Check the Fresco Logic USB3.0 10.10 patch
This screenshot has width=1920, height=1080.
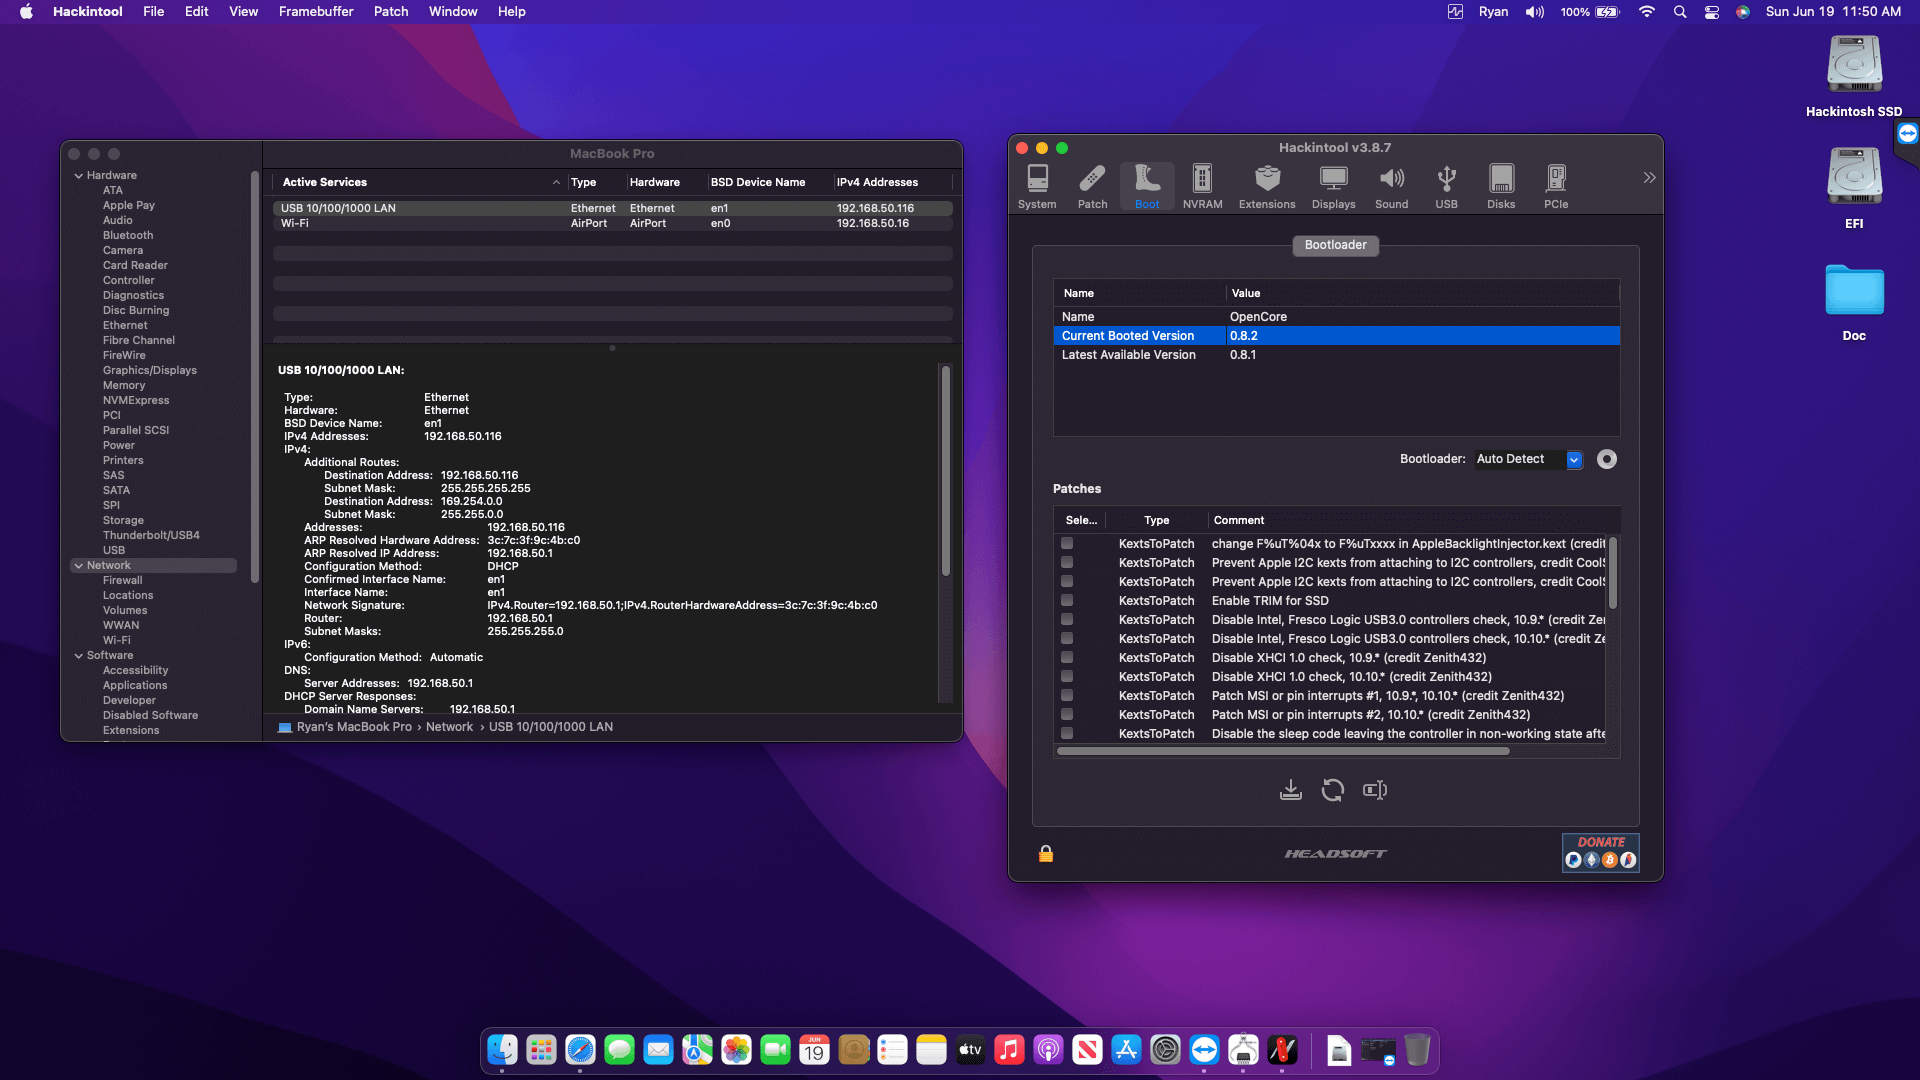(1067, 638)
